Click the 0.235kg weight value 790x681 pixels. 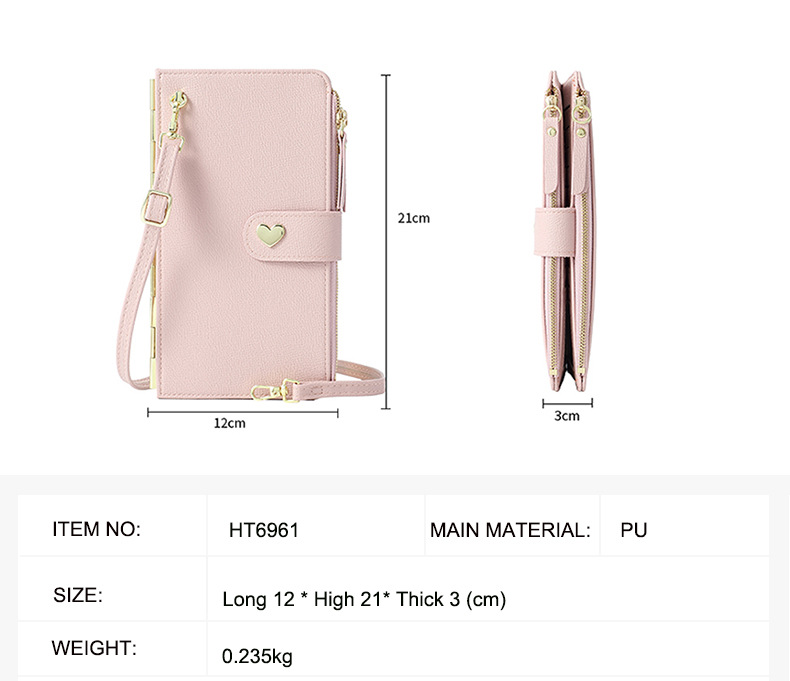(257, 656)
